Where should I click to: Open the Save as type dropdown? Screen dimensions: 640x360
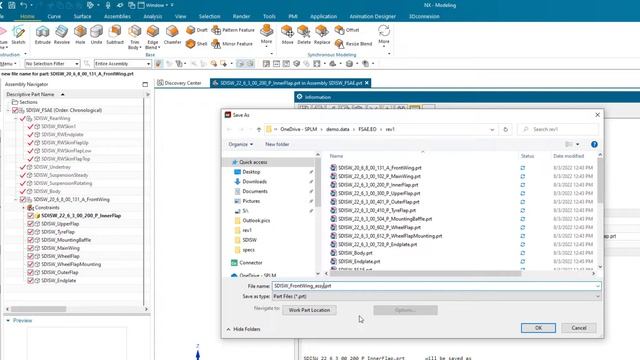click(x=436, y=296)
